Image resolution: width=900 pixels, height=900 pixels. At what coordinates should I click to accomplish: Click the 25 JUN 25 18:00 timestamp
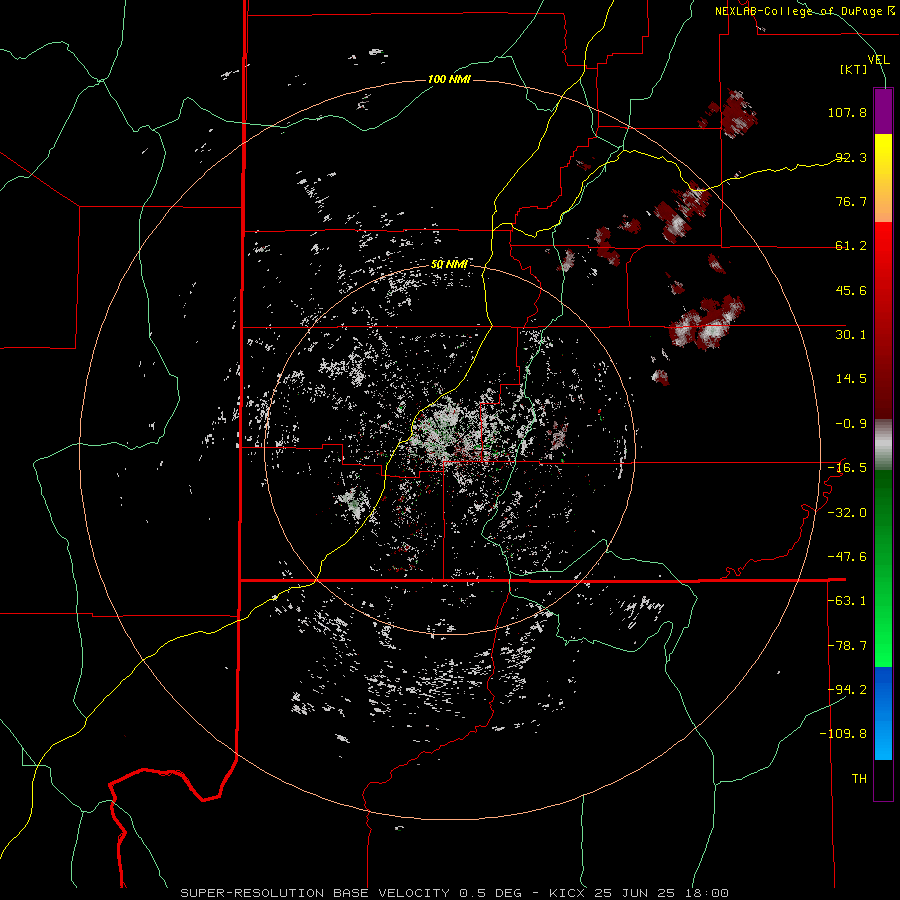click(x=663, y=893)
